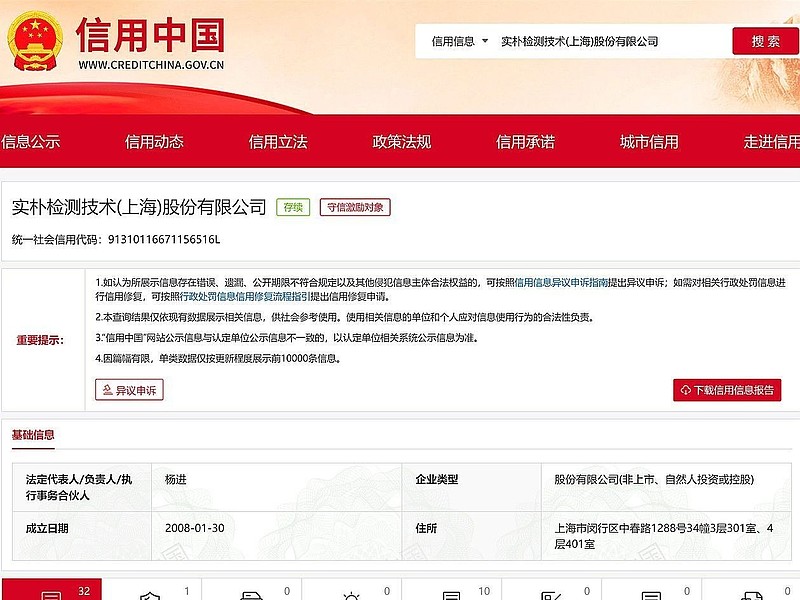Click notice line 4 about 10000条信息
800x600 pixels.
[218, 358]
